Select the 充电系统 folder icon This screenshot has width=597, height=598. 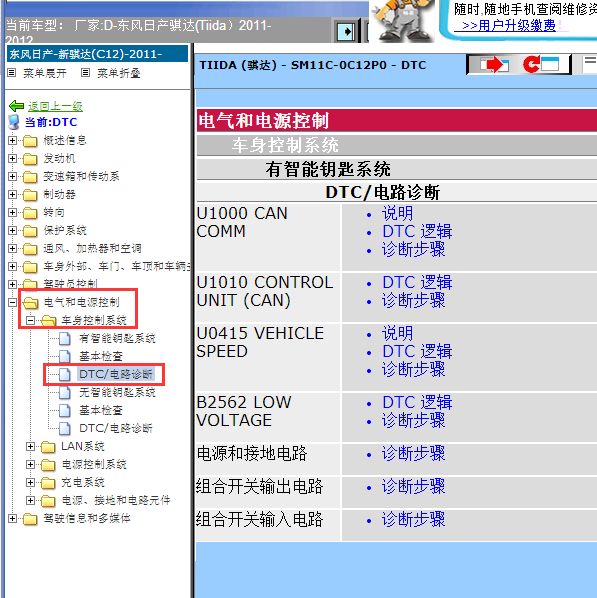click(48, 483)
